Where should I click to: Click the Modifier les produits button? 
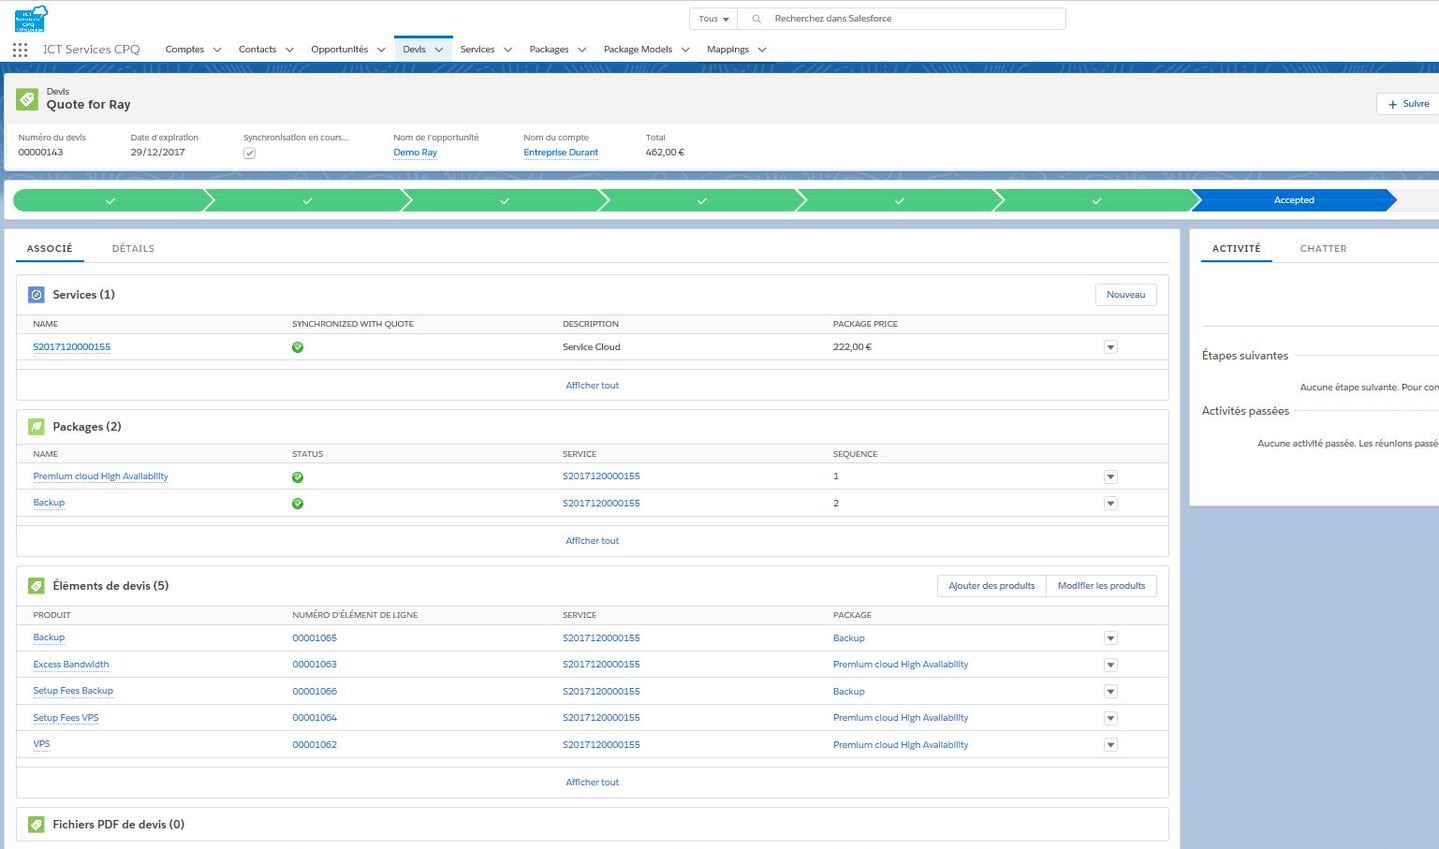tap(1102, 586)
